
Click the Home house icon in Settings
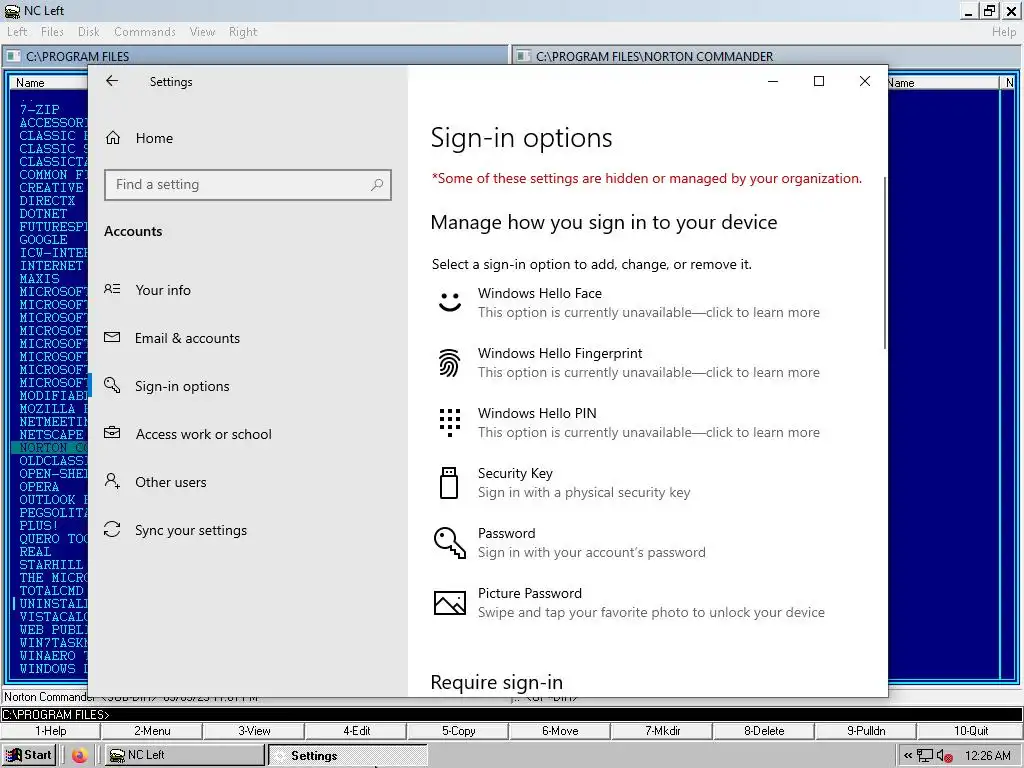[x=113, y=138]
